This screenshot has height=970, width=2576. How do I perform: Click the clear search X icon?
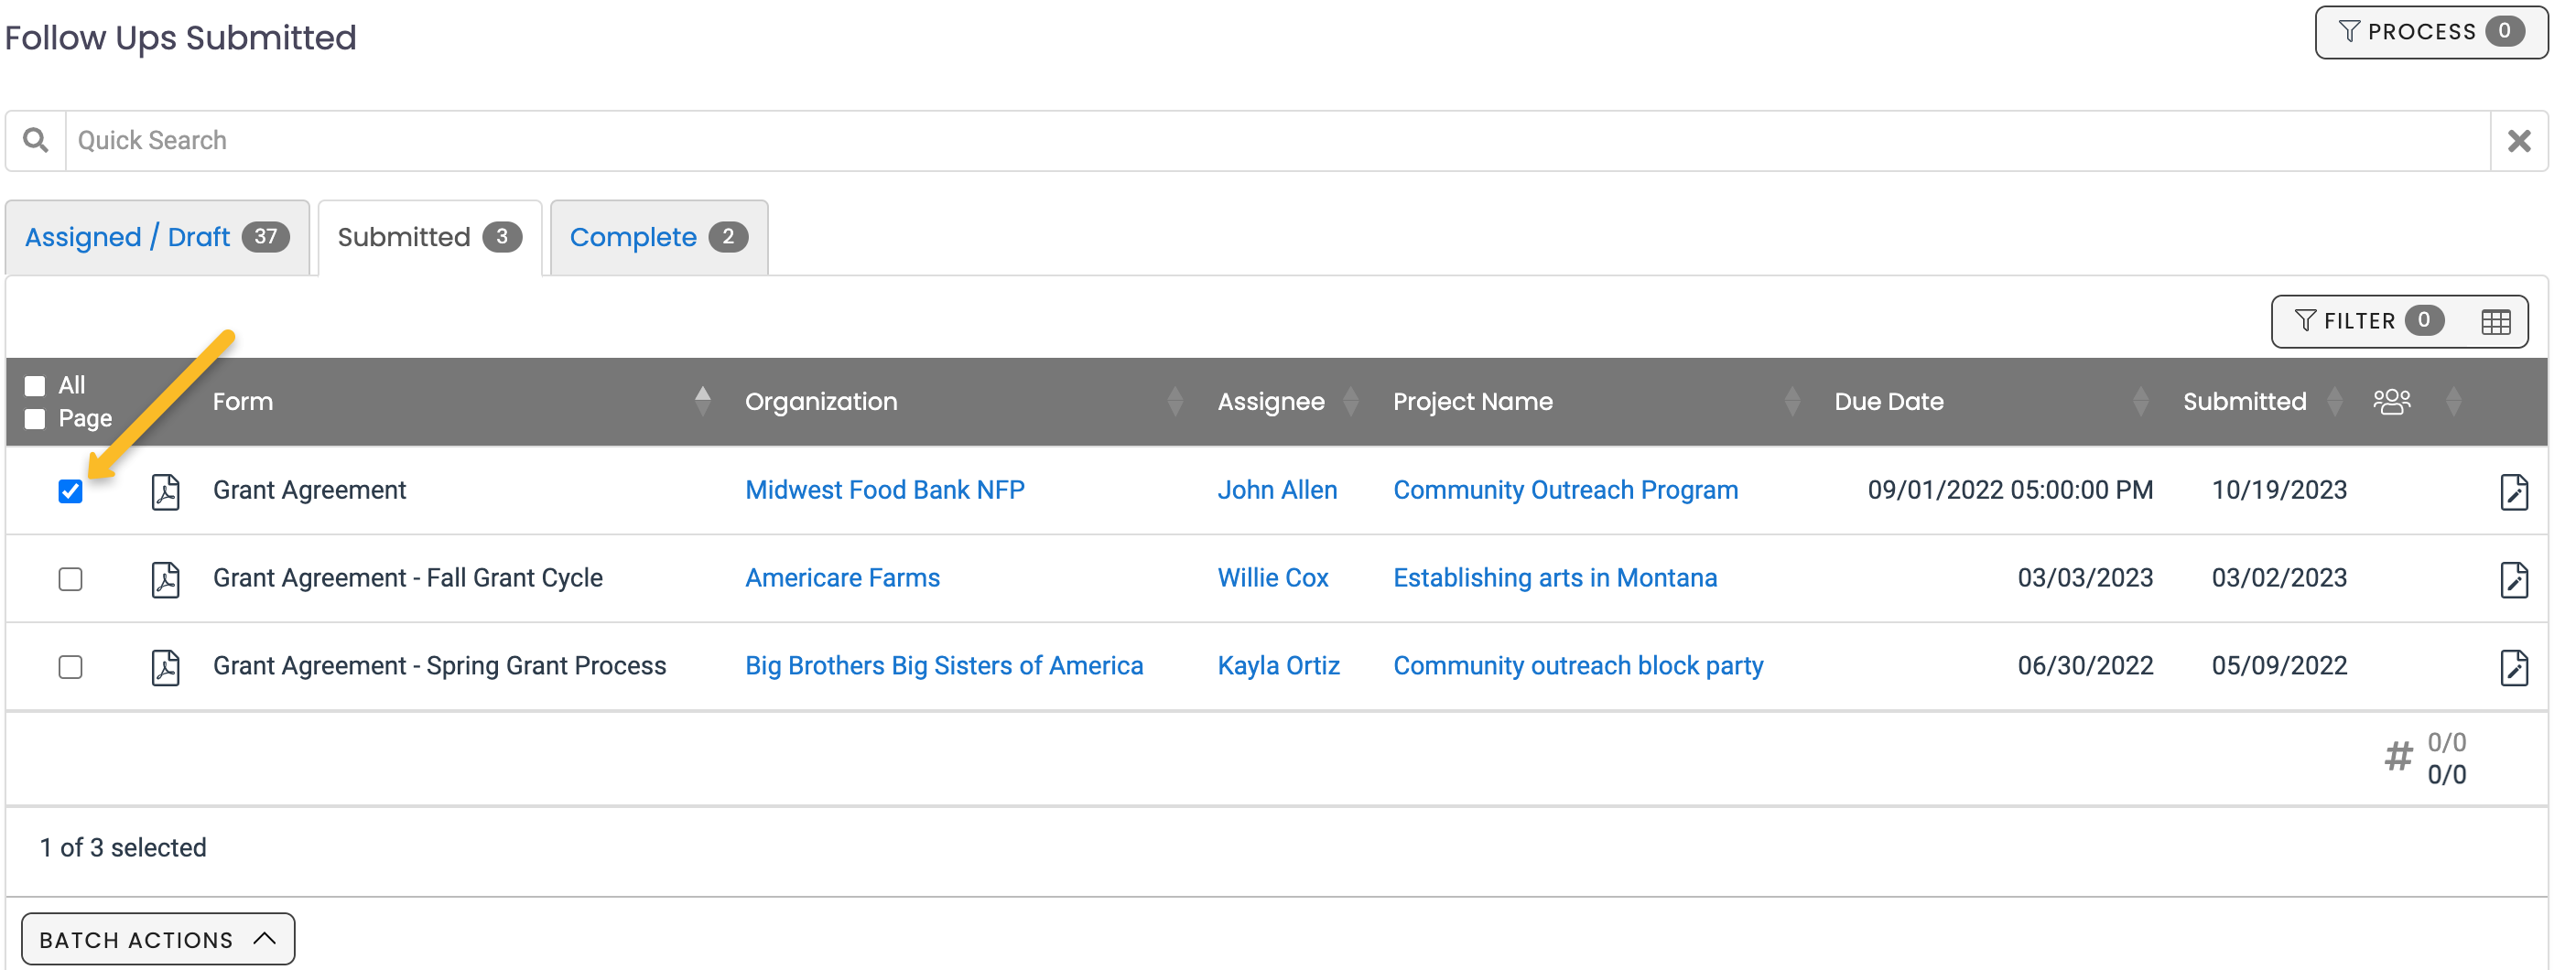pyautogui.click(x=2520, y=140)
